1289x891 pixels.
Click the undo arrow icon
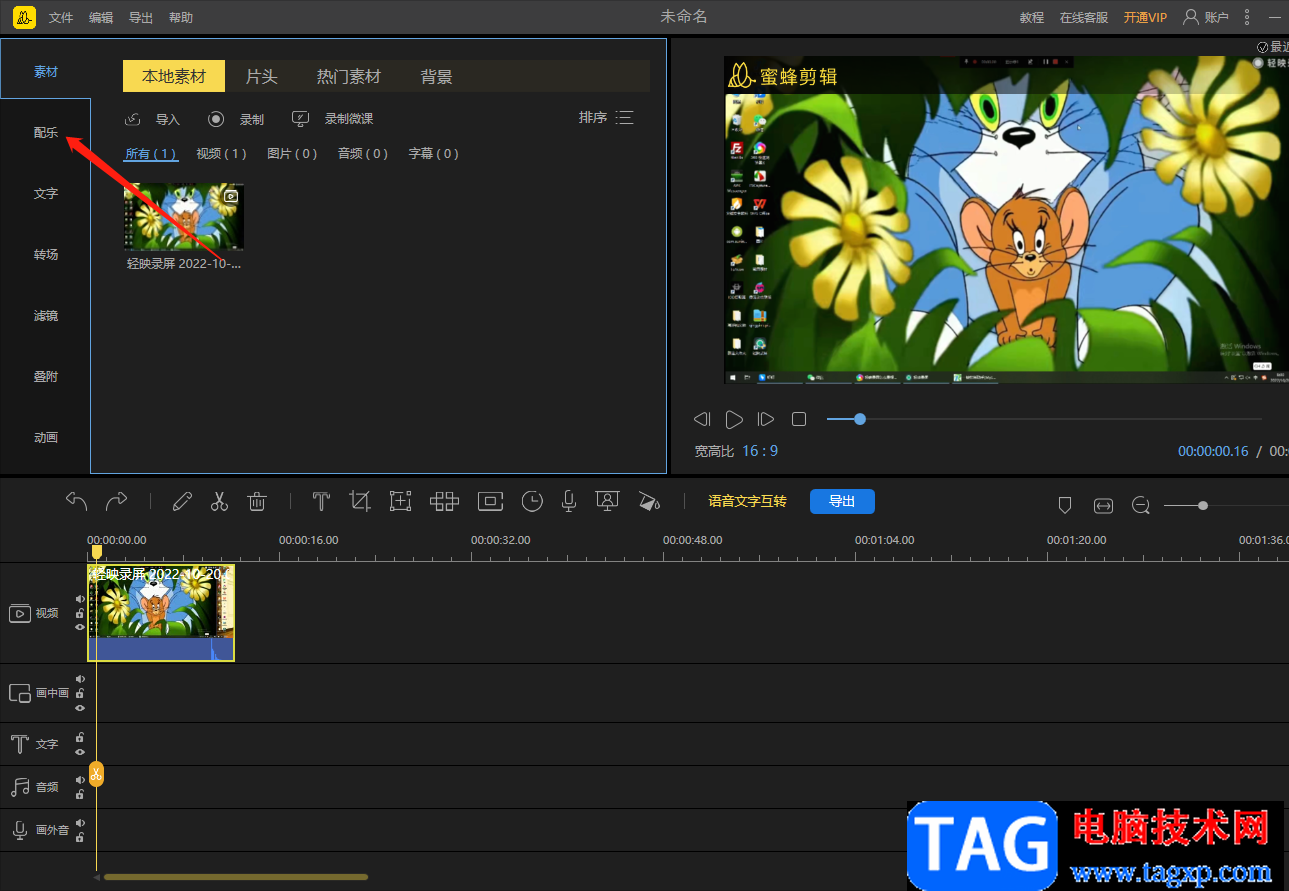(x=77, y=502)
